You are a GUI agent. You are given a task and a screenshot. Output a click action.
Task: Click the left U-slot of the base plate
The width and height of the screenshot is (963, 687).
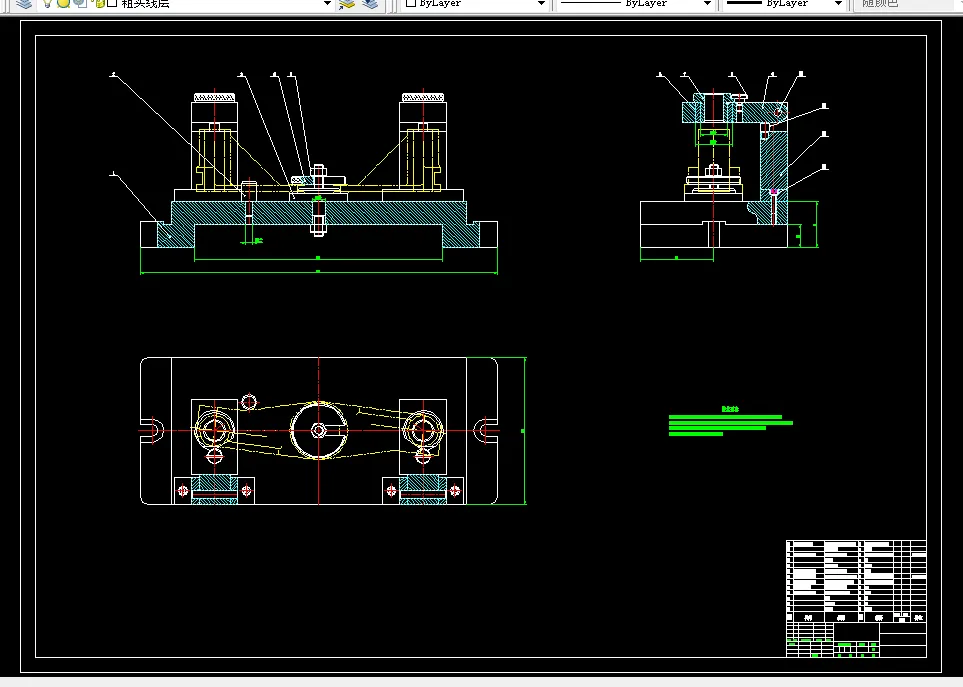pos(152,430)
